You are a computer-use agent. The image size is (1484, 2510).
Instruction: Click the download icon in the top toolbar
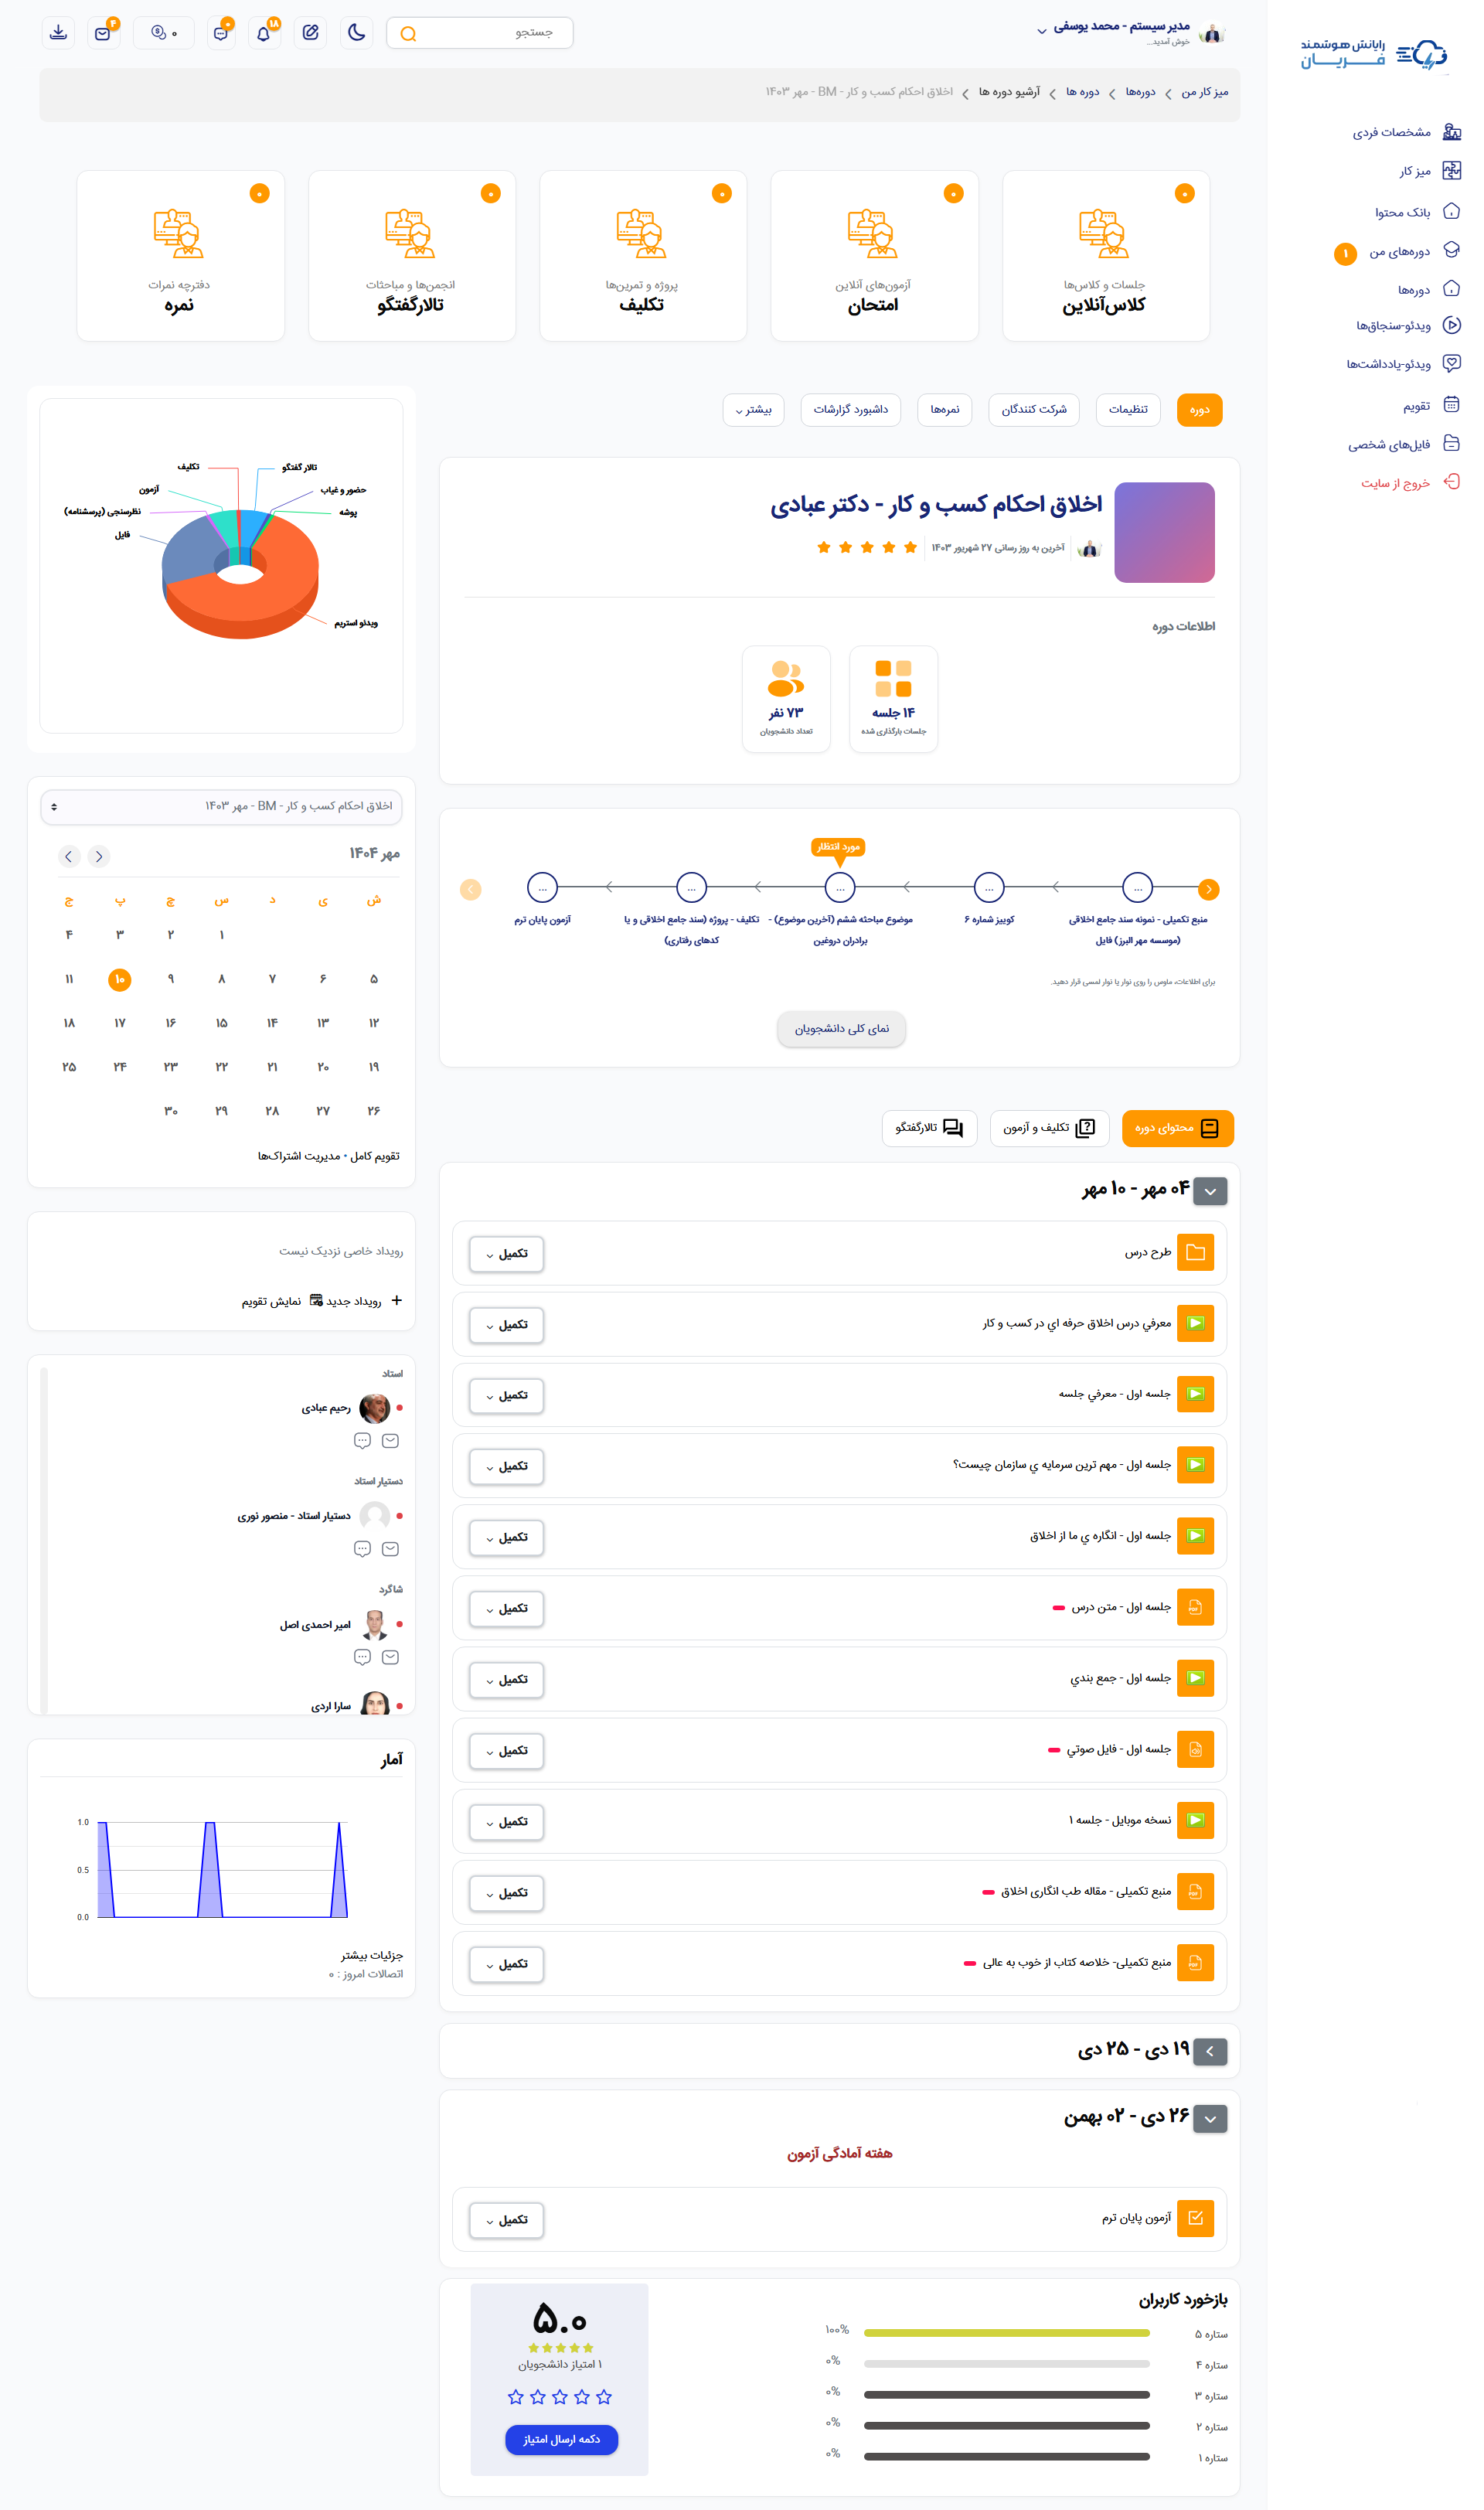coord(57,32)
